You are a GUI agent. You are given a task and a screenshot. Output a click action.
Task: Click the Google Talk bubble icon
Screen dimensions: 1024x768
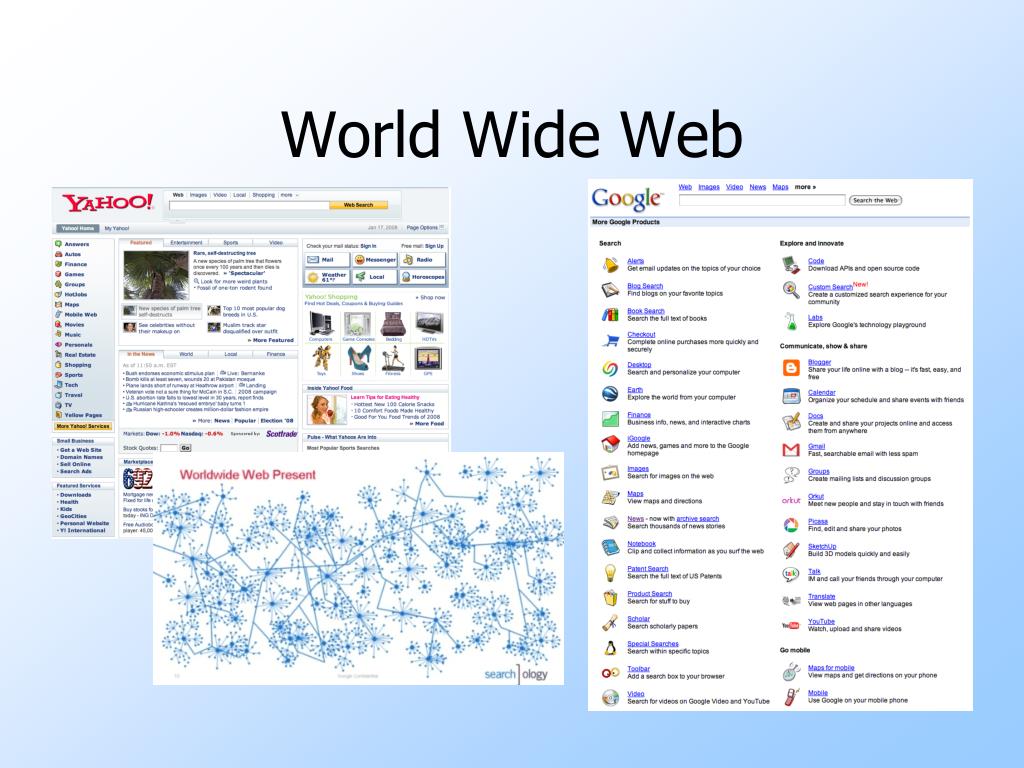(791, 575)
